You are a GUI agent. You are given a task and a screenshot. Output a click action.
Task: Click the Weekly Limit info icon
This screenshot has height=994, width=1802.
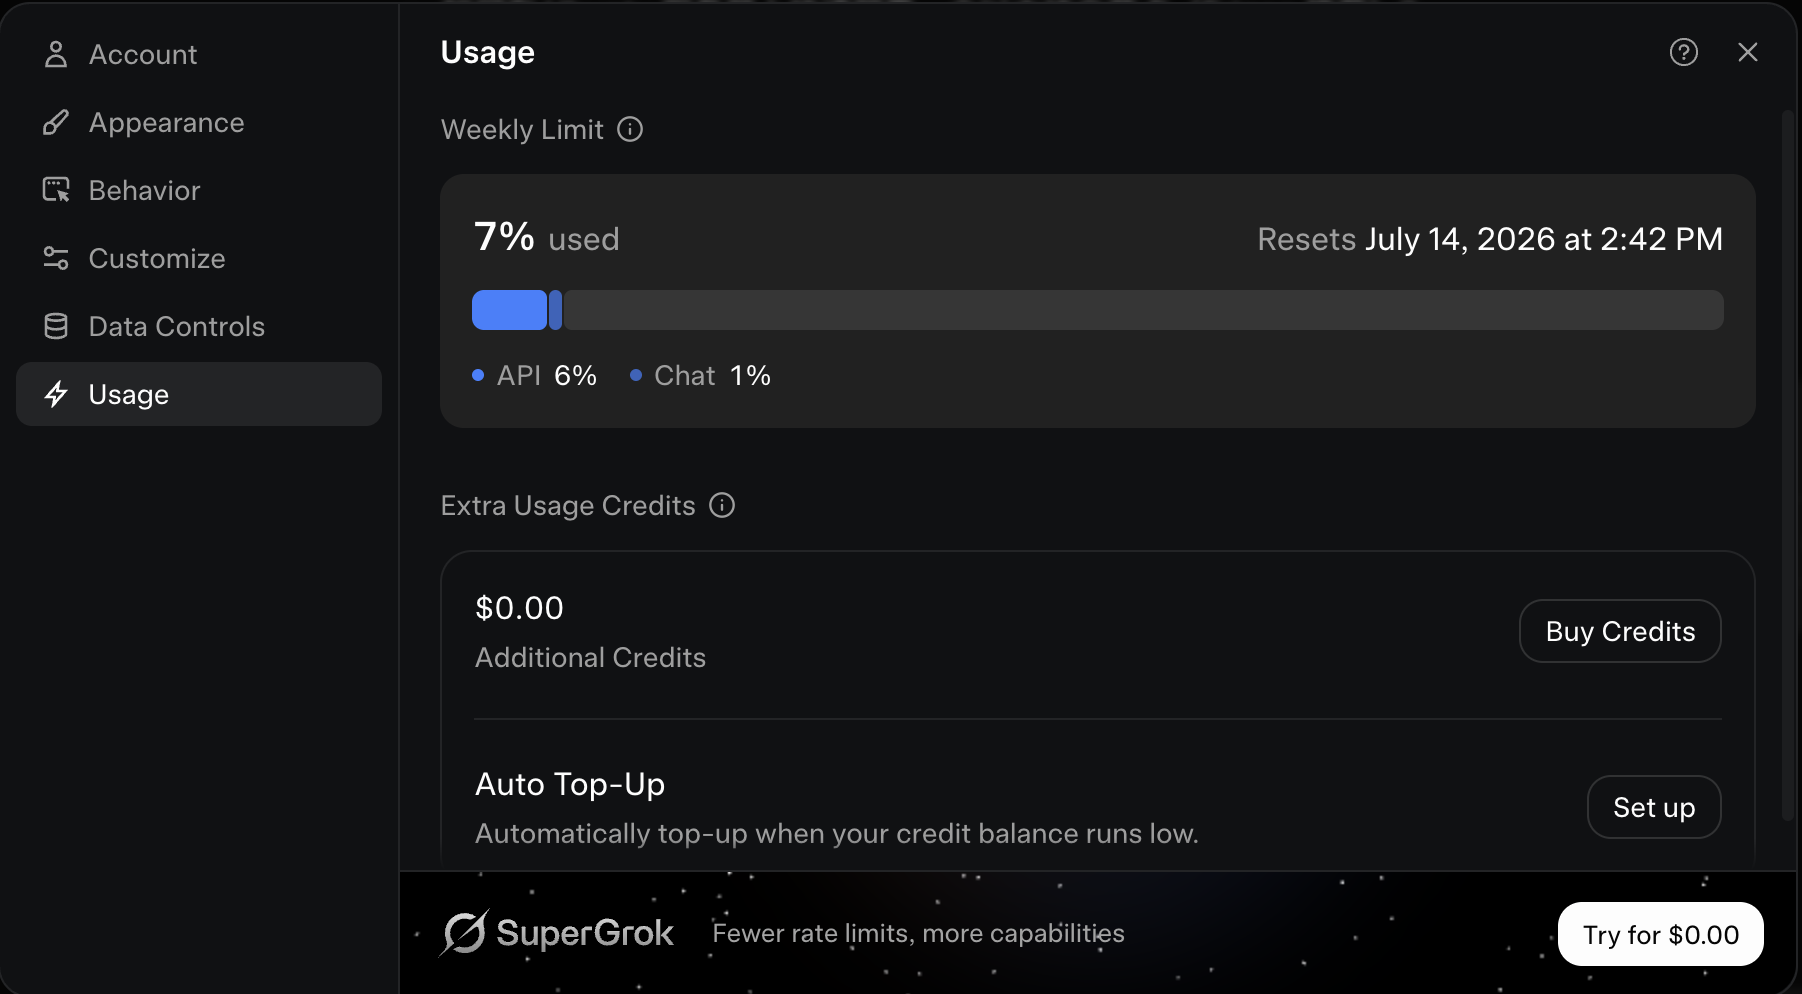click(x=630, y=129)
